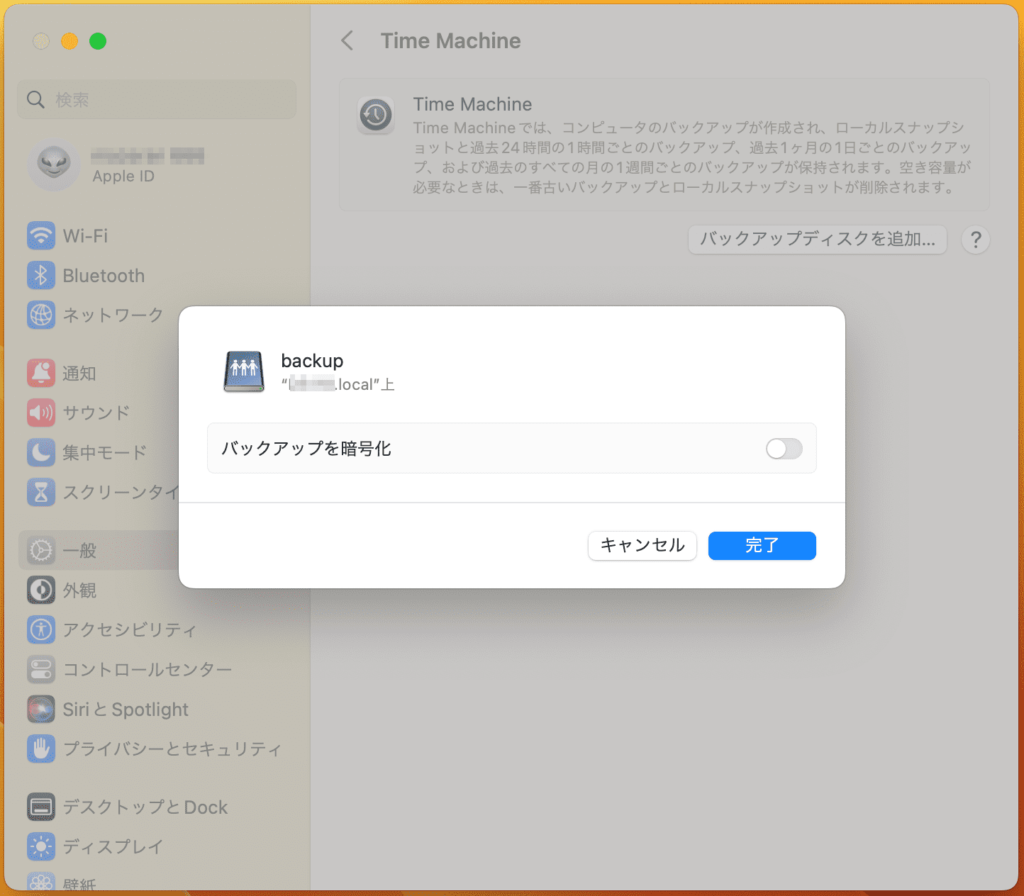The image size is (1024, 896).
Task: Click the 集中モード moon icon
Action: click(x=40, y=452)
